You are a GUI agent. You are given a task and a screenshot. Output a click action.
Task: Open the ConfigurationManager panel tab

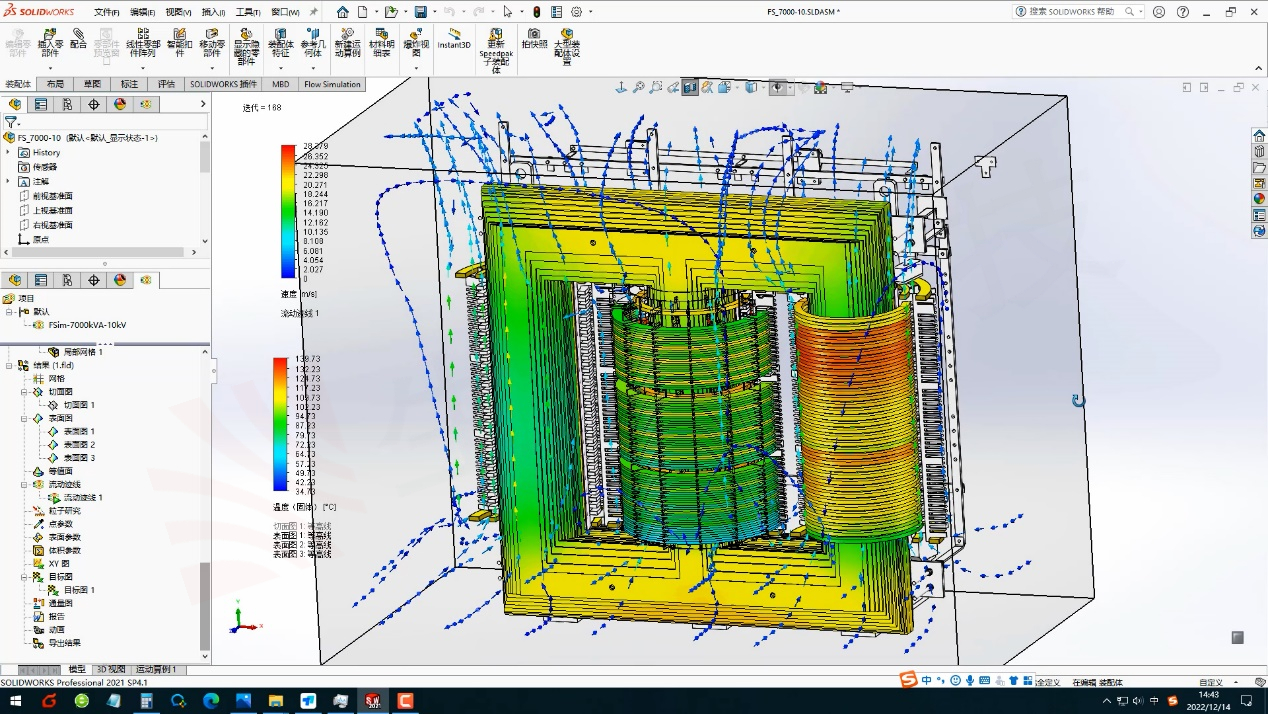click(67, 104)
